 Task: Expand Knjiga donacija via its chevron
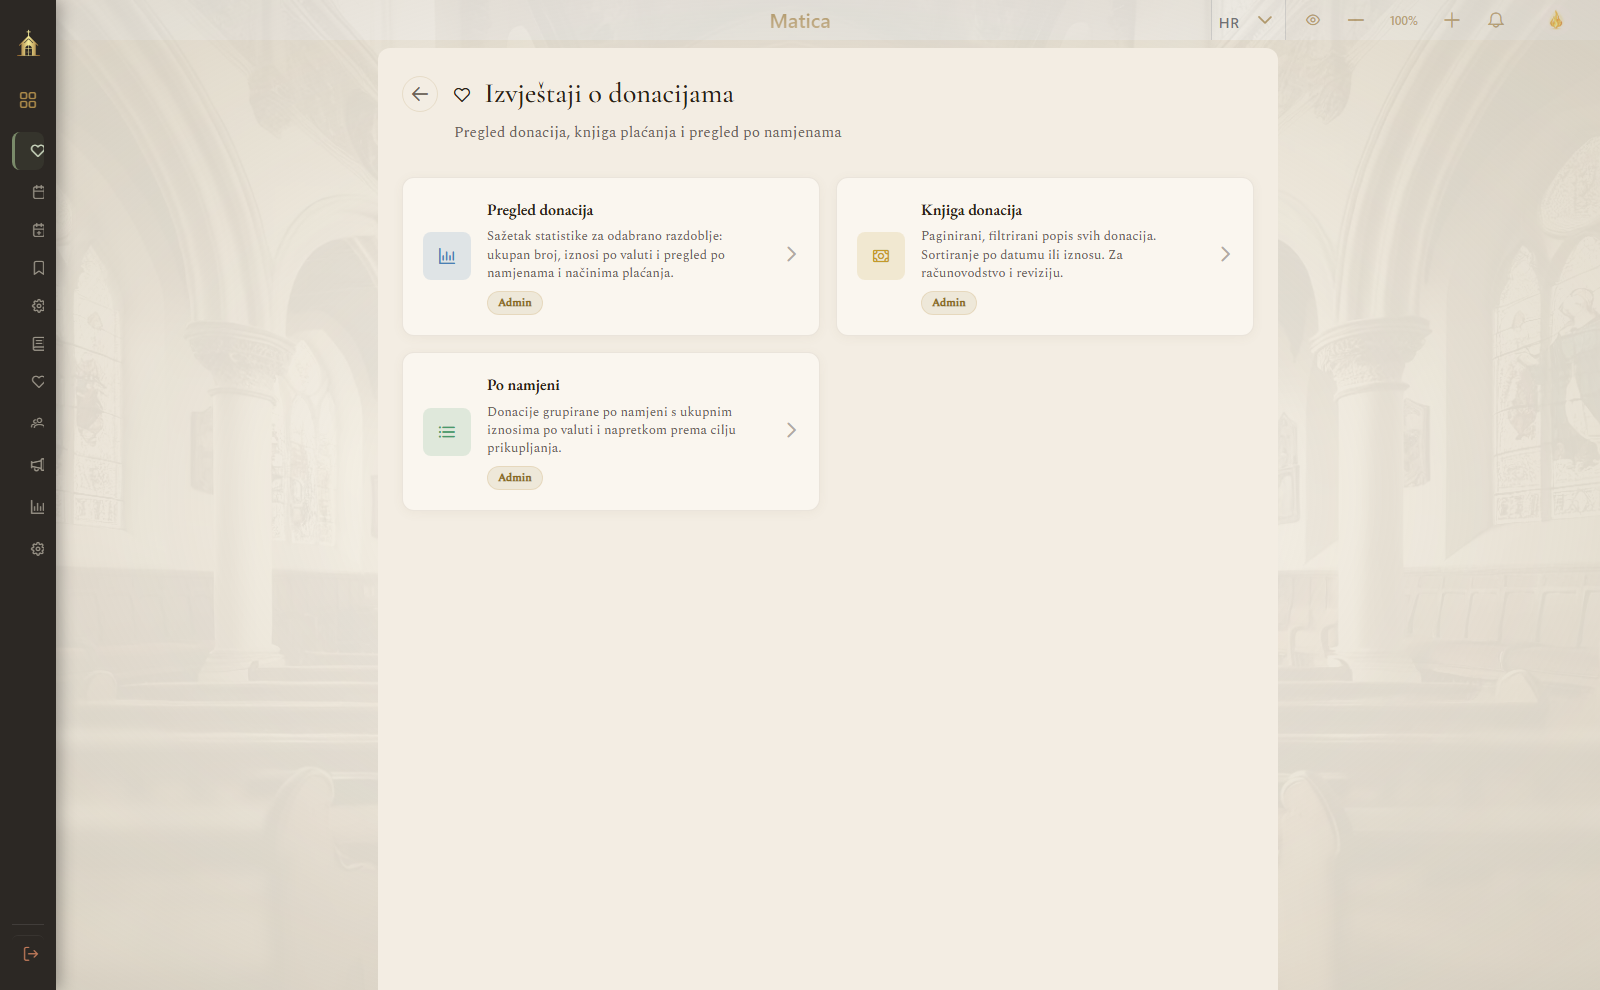pos(1225,254)
